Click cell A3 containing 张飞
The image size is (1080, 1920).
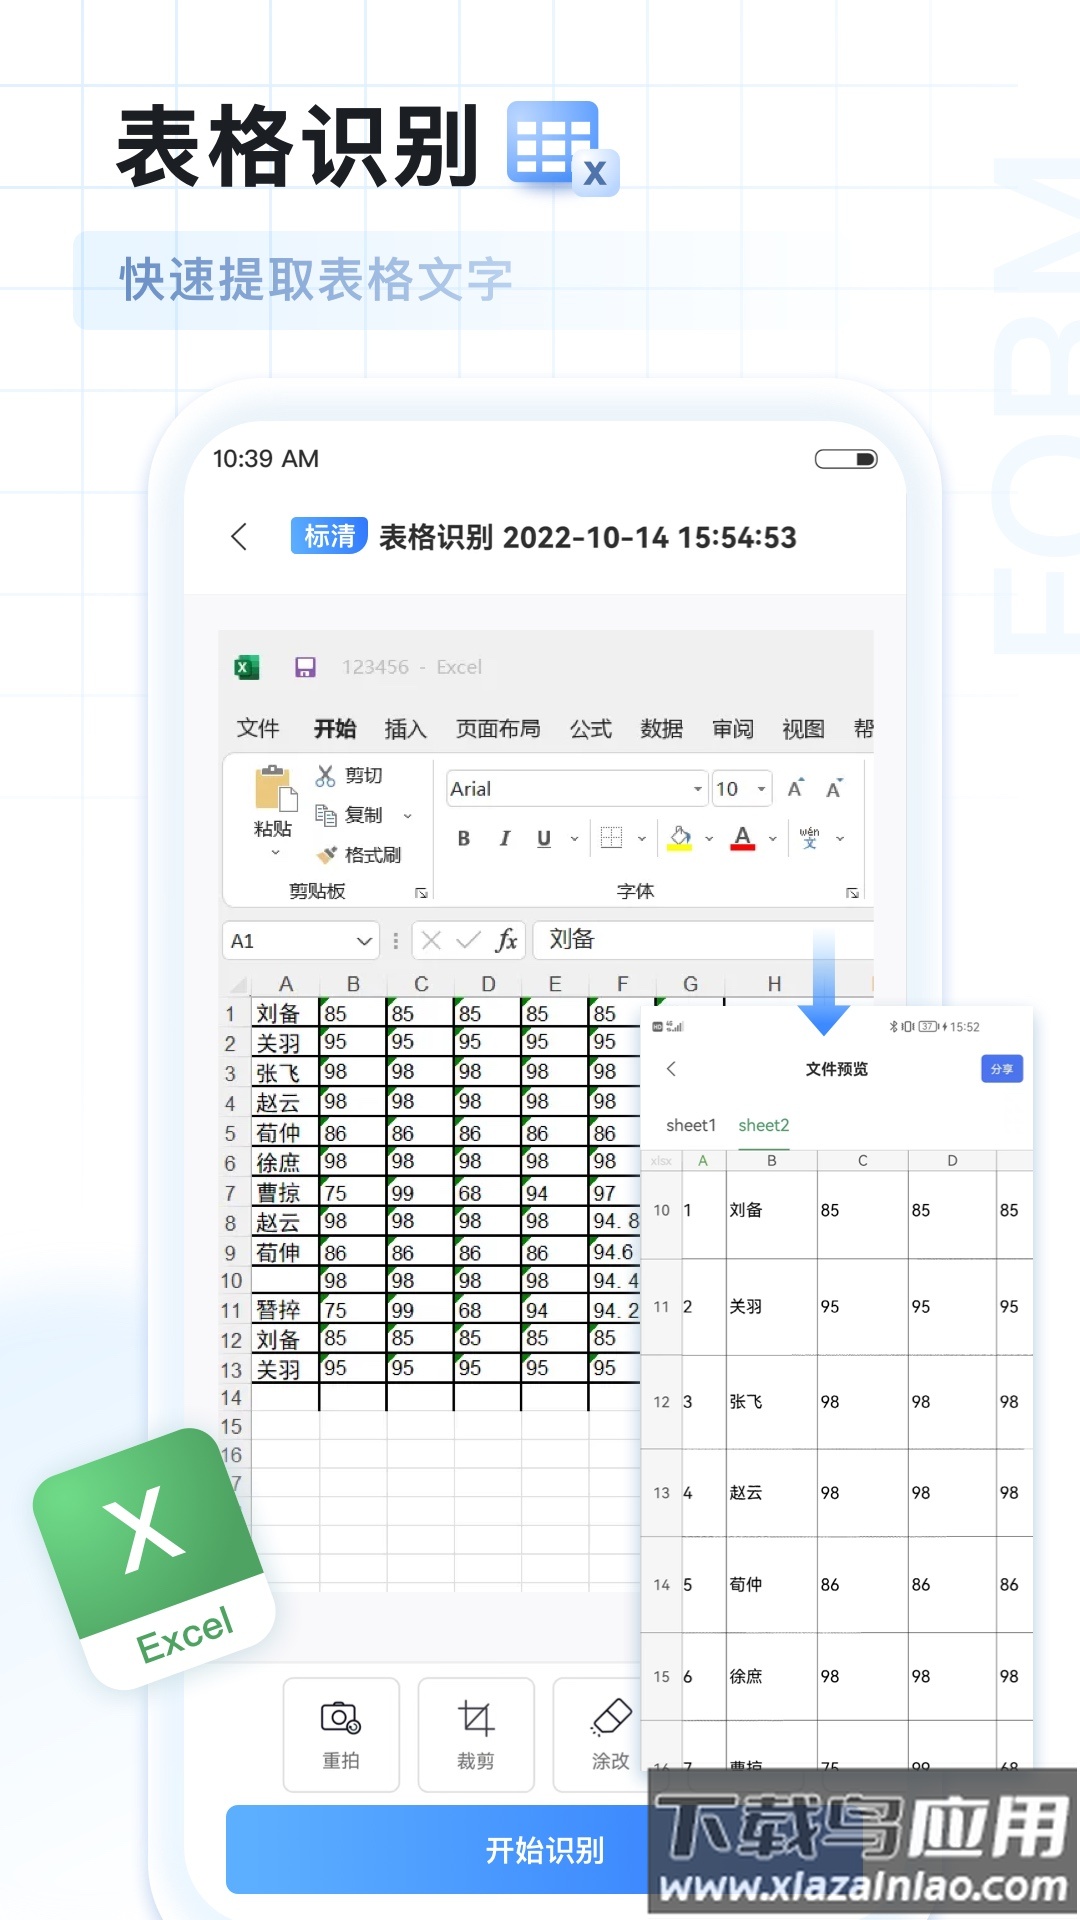point(284,1073)
